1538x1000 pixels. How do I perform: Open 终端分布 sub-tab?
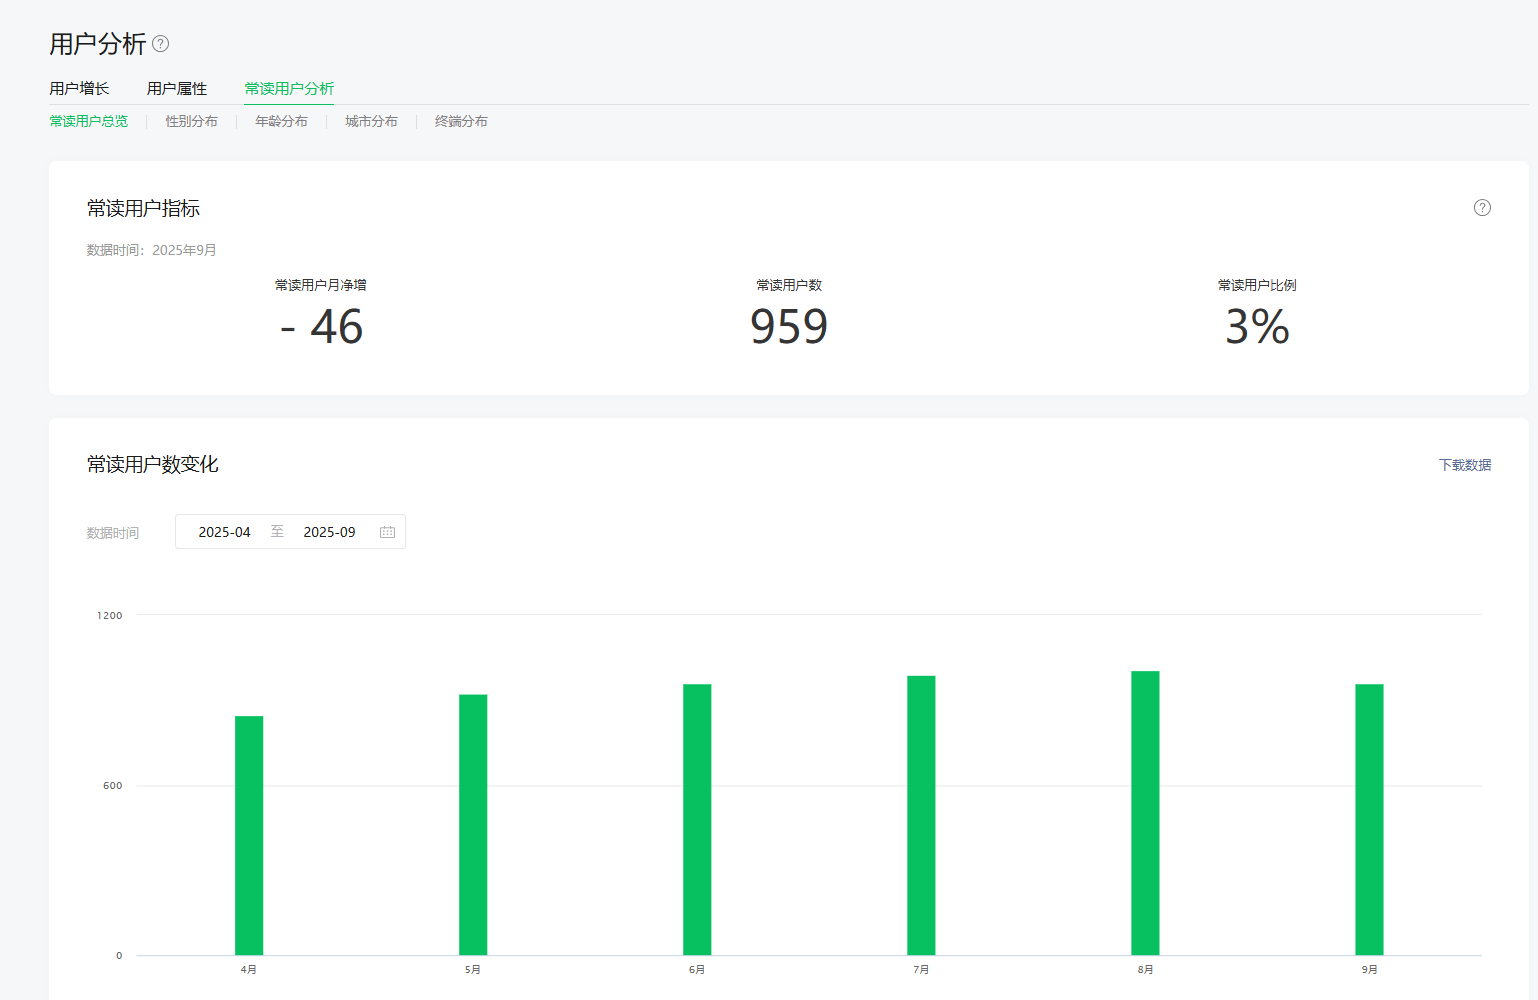461,121
